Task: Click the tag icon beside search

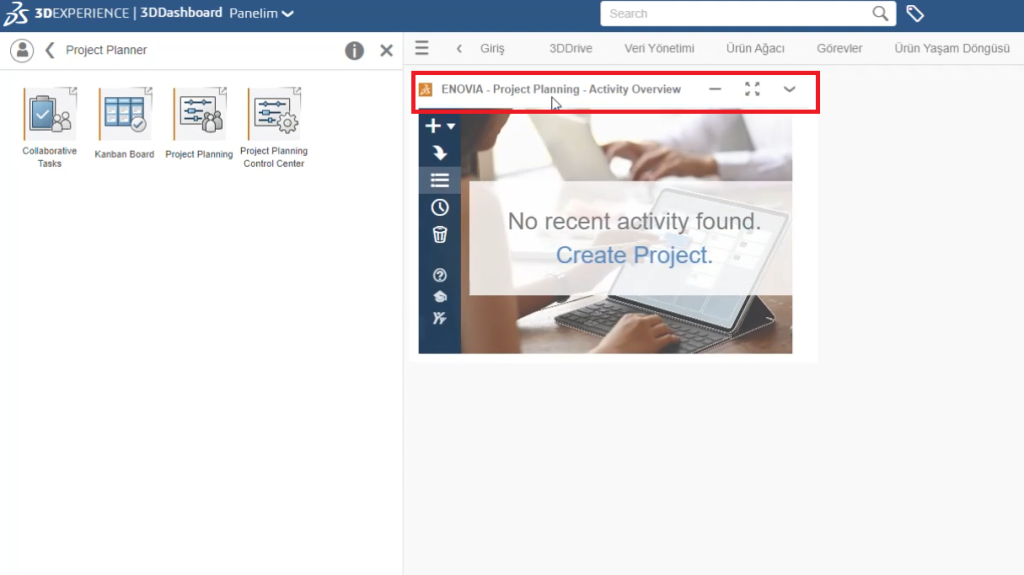Action: [915, 14]
